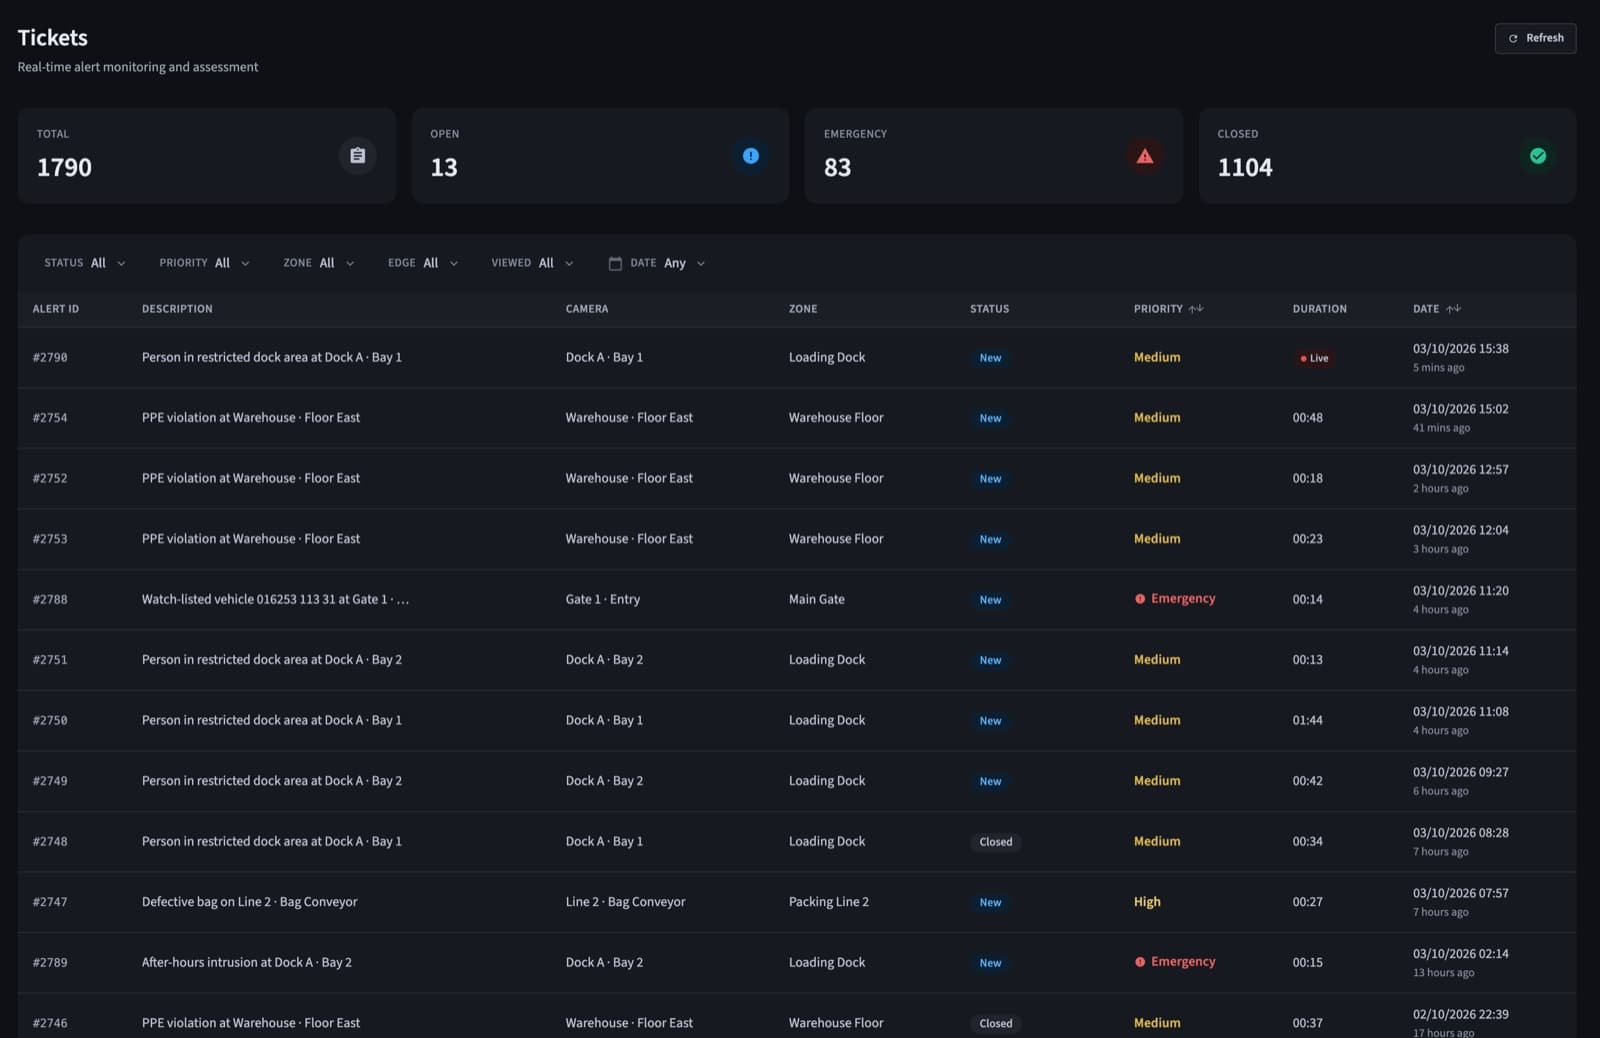Click Gate 1 · Entry camera cell
The height and width of the screenshot is (1038, 1600).
pyautogui.click(x=602, y=600)
